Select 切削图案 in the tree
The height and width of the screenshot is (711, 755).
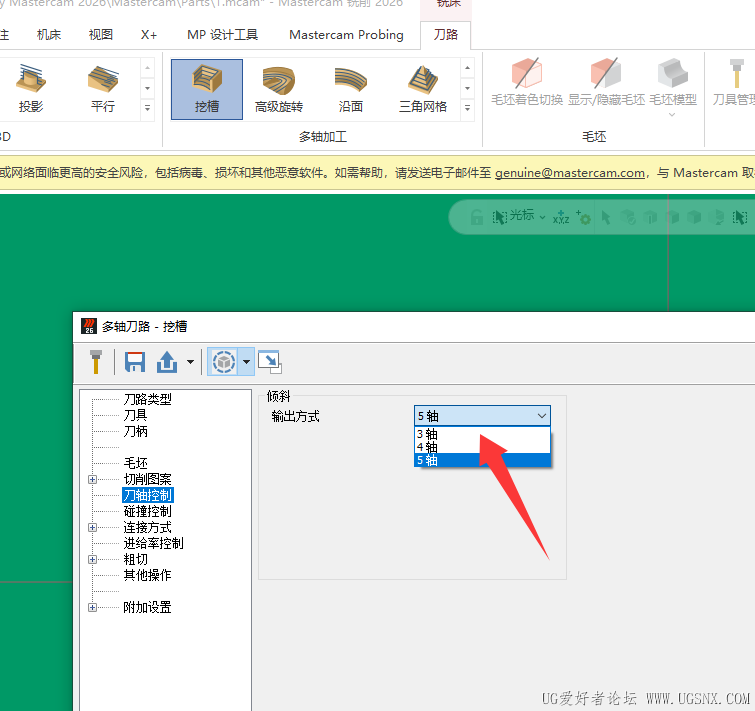(x=147, y=479)
